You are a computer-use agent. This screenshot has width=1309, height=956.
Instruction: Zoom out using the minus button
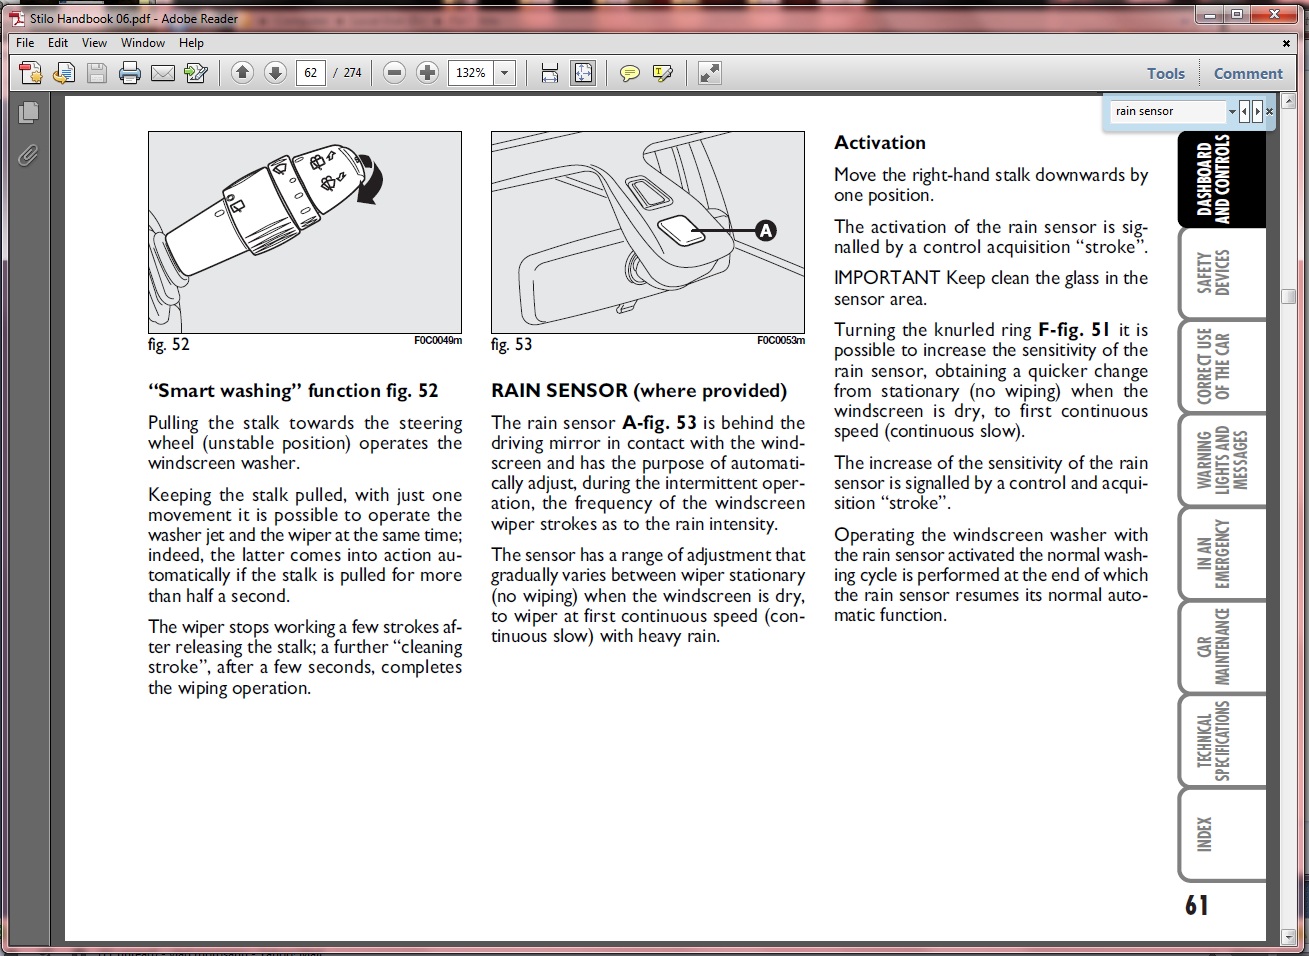pos(394,73)
